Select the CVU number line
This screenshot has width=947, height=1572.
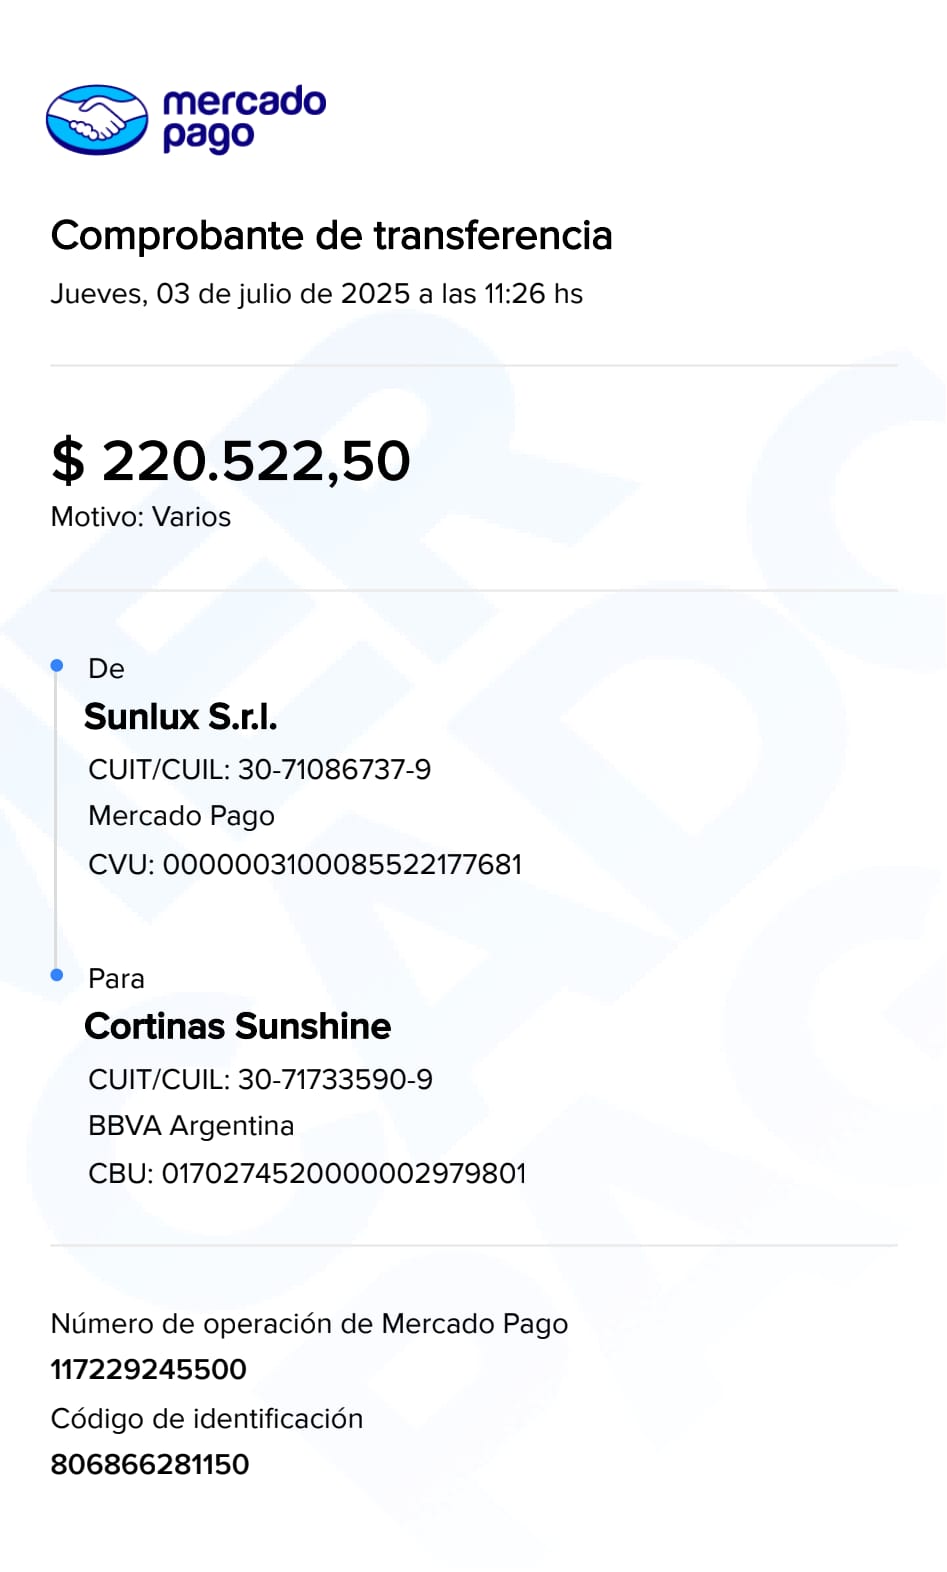point(305,865)
